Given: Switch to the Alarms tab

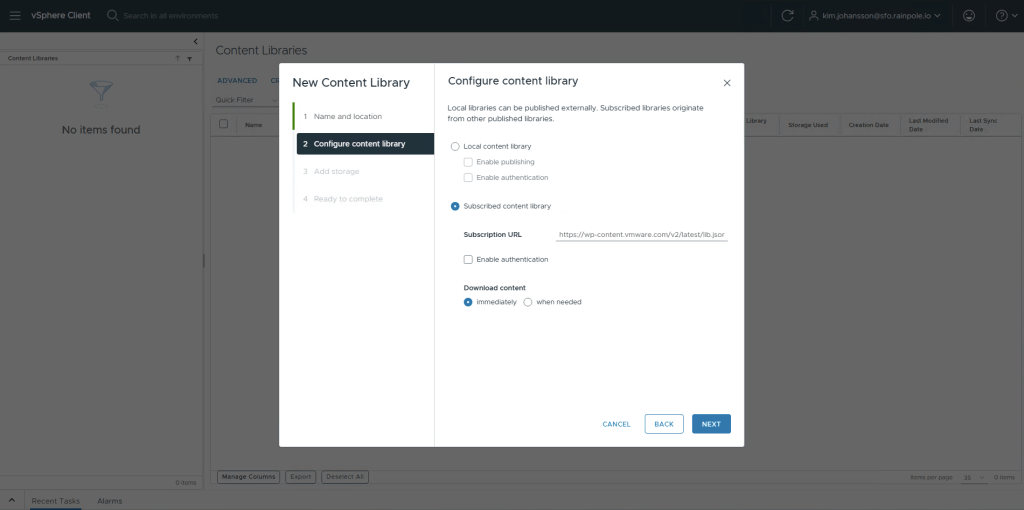Looking at the screenshot, I should coord(109,500).
